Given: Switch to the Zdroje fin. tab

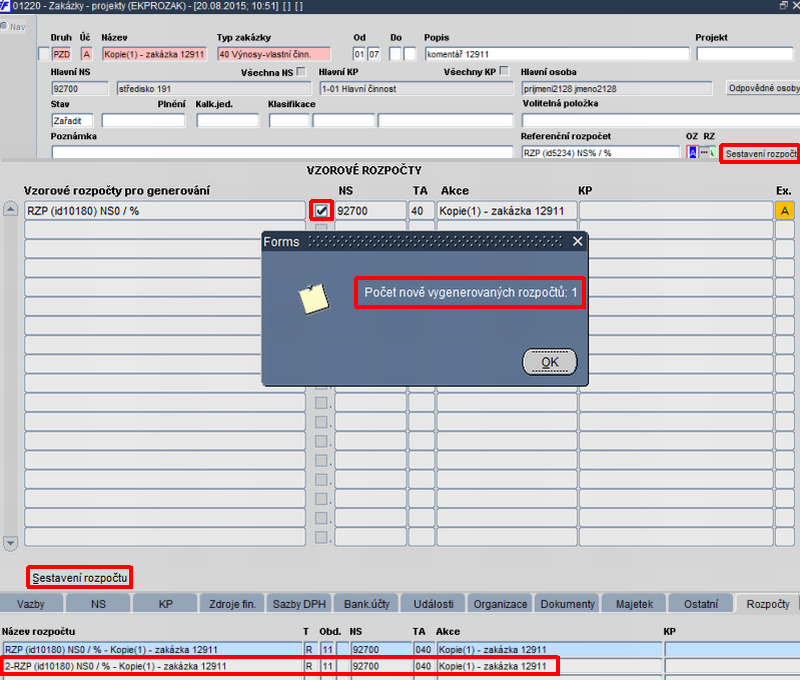Looking at the screenshot, I should pyautogui.click(x=232, y=603).
